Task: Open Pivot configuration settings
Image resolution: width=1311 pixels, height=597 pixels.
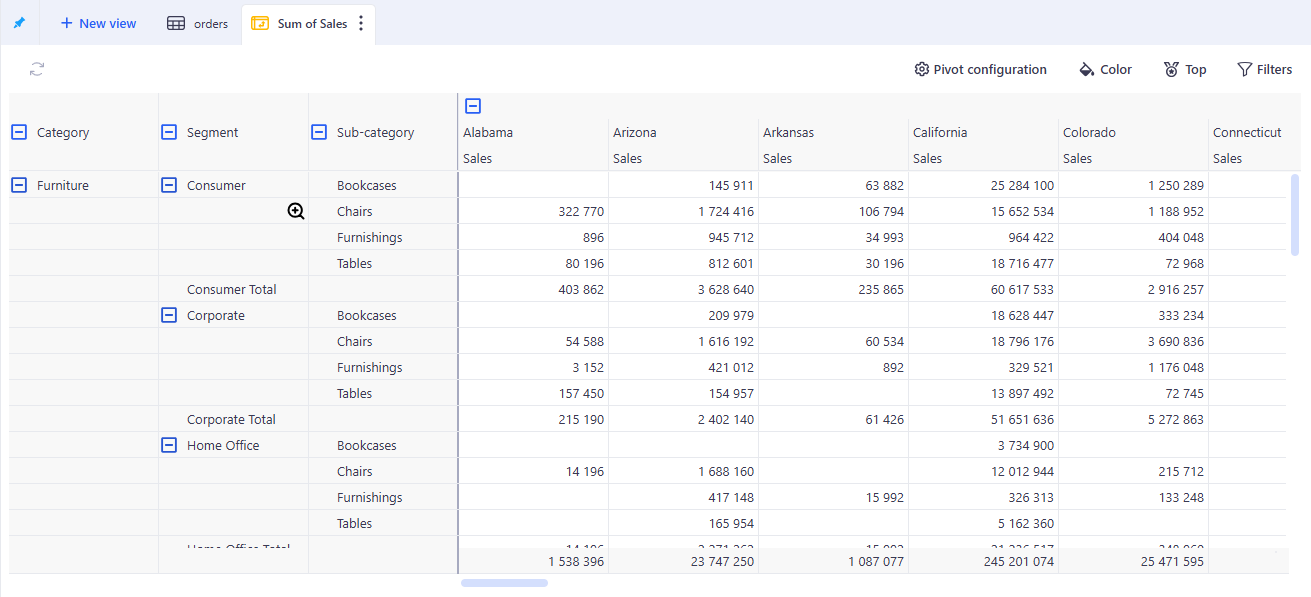Action: [980, 69]
